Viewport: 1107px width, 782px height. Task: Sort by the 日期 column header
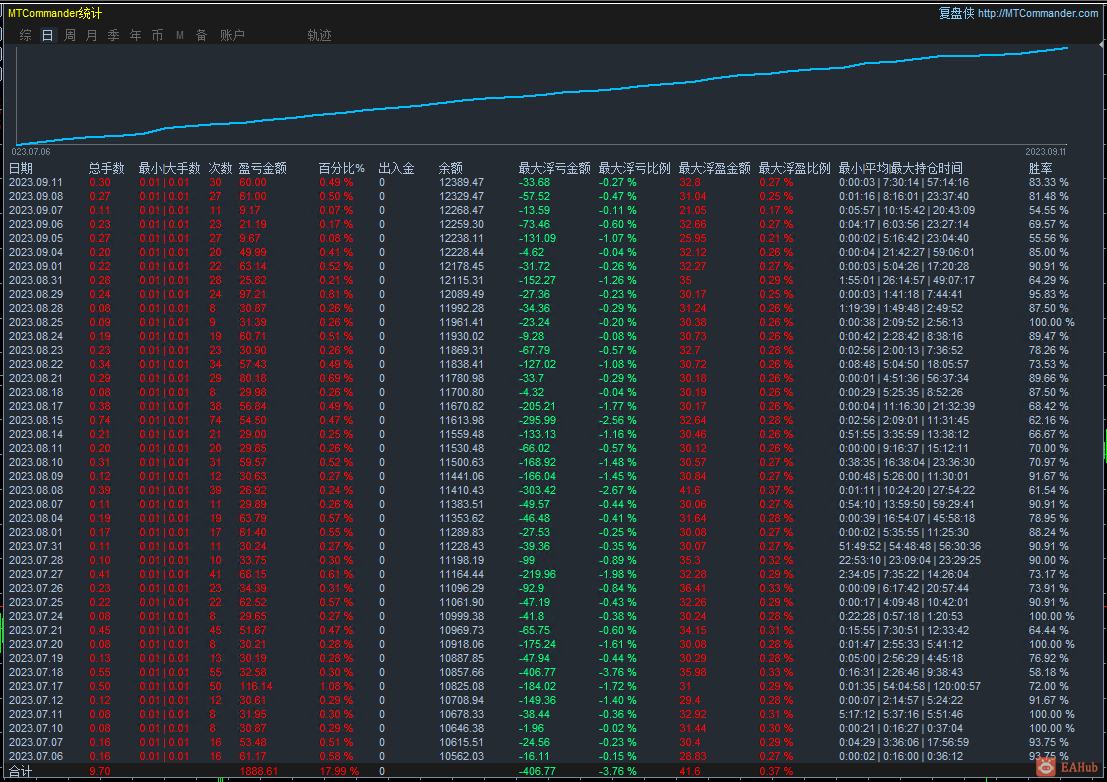coord(21,168)
